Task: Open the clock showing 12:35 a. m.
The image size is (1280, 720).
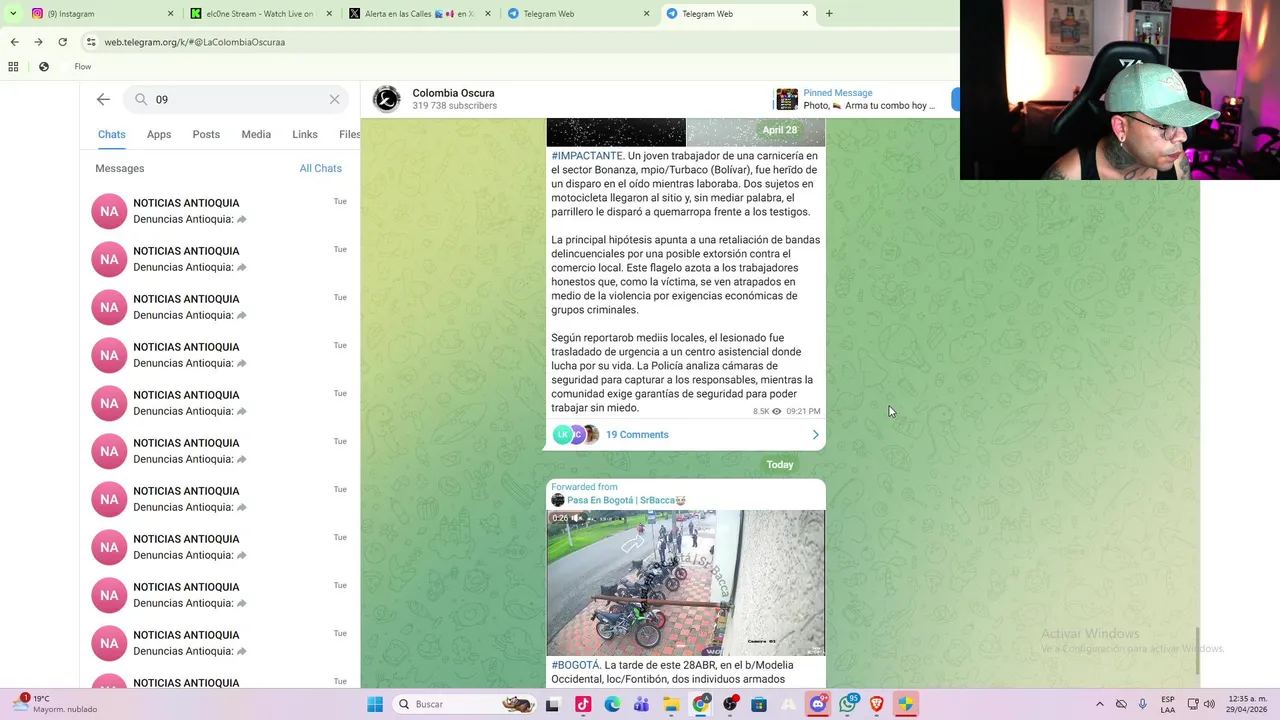Action: 1247,704
